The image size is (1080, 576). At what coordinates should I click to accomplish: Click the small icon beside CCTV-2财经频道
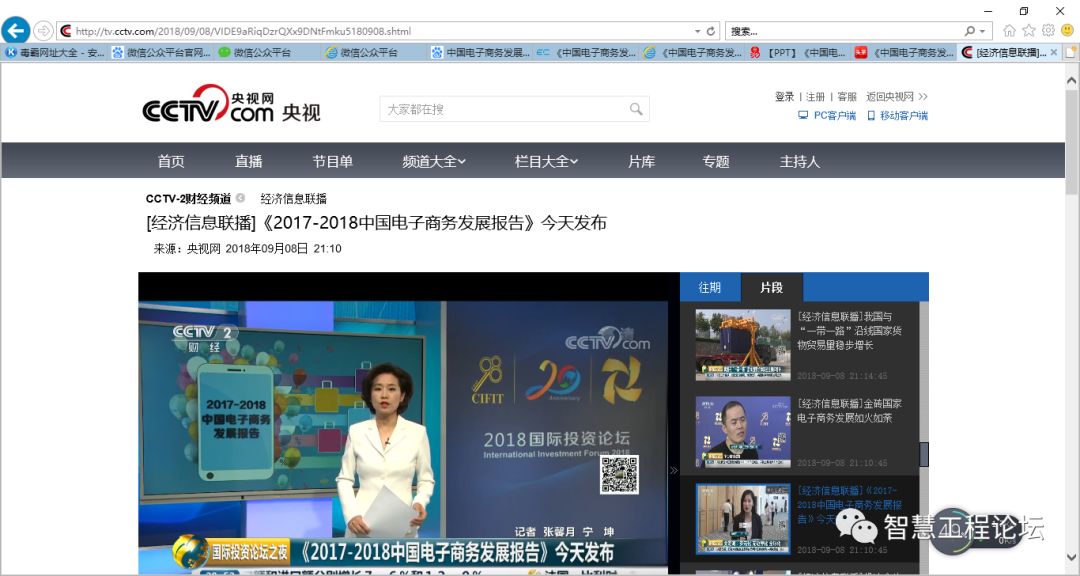(240, 198)
